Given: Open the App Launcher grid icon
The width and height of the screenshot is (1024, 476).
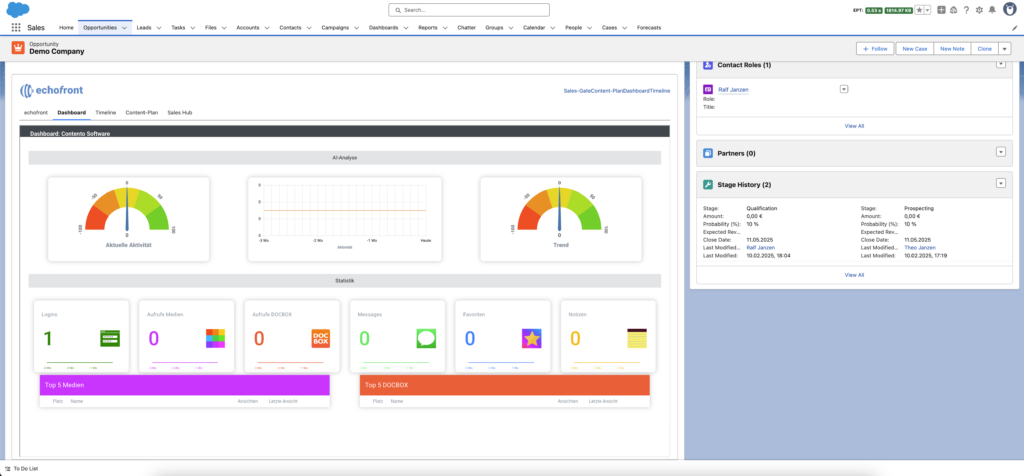Looking at the screenshot, I should click(16, 28).
